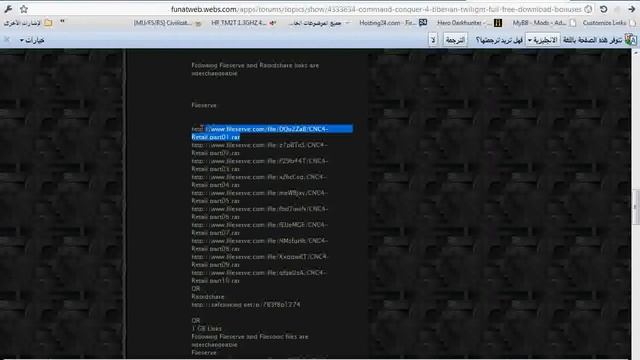Open the Customize Links bookmark

pyautogui.click(x=609, y=23)
